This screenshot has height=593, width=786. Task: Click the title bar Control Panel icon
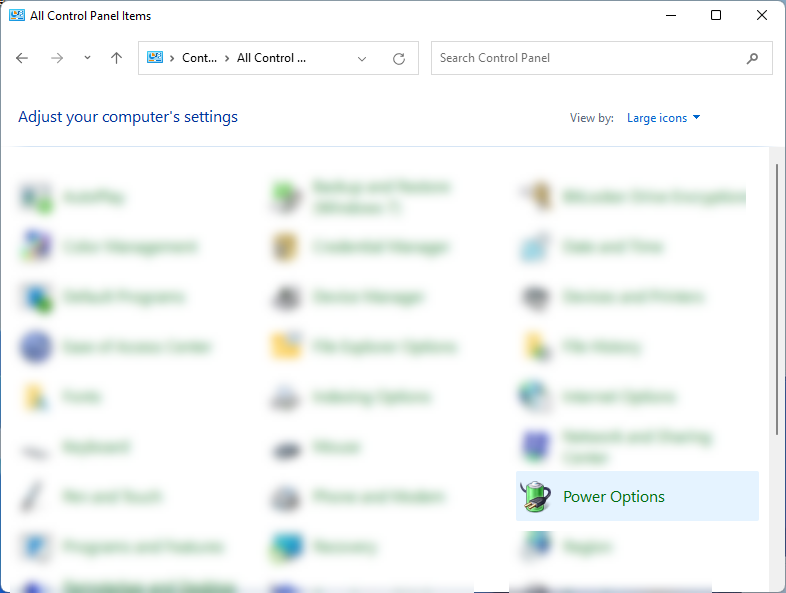click(x=17, y=16)
